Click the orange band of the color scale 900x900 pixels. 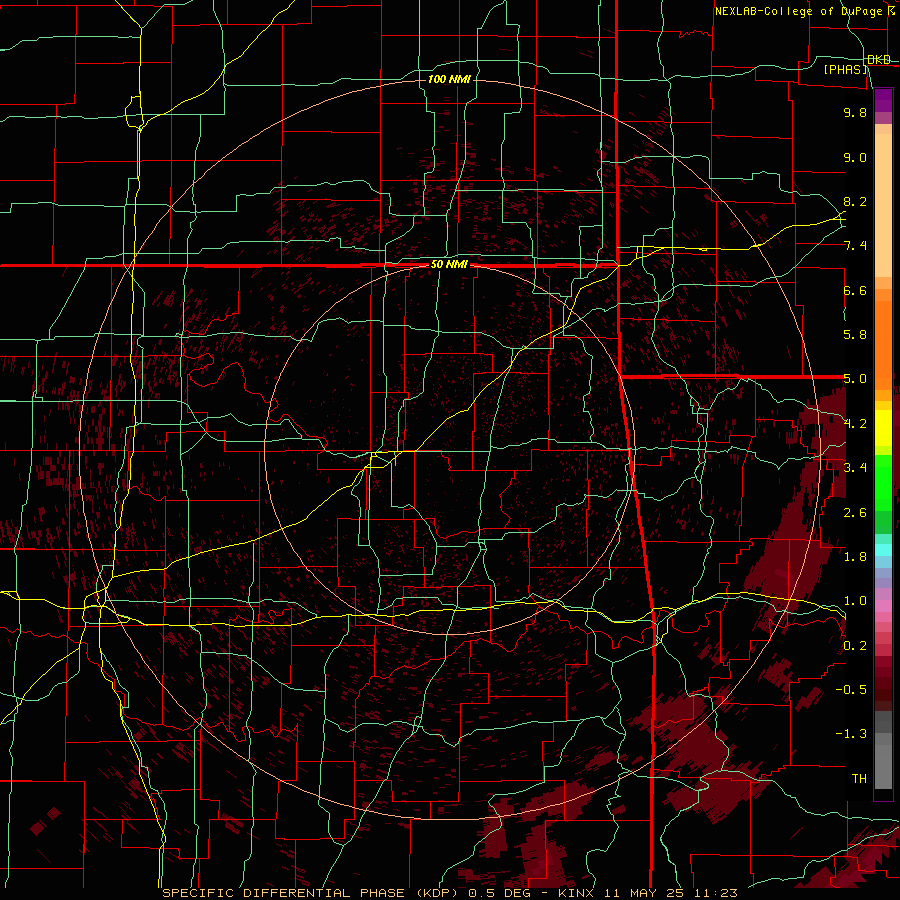tap(883, 346)
